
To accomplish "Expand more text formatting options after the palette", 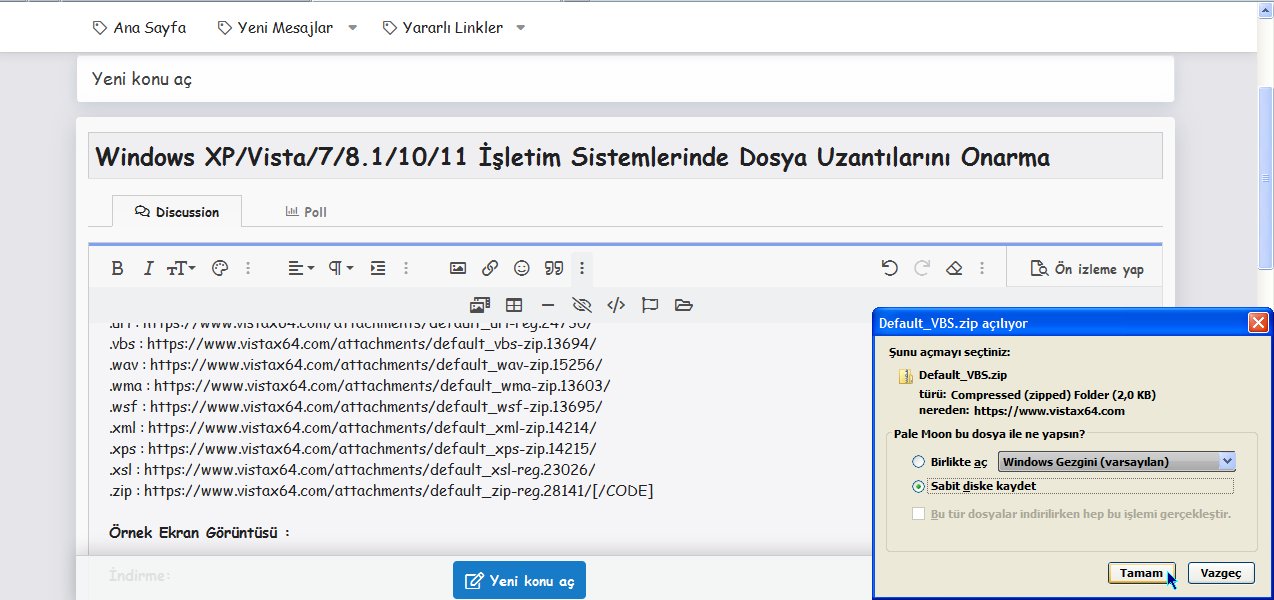I will pyautogui.click(x=248, y=268).
